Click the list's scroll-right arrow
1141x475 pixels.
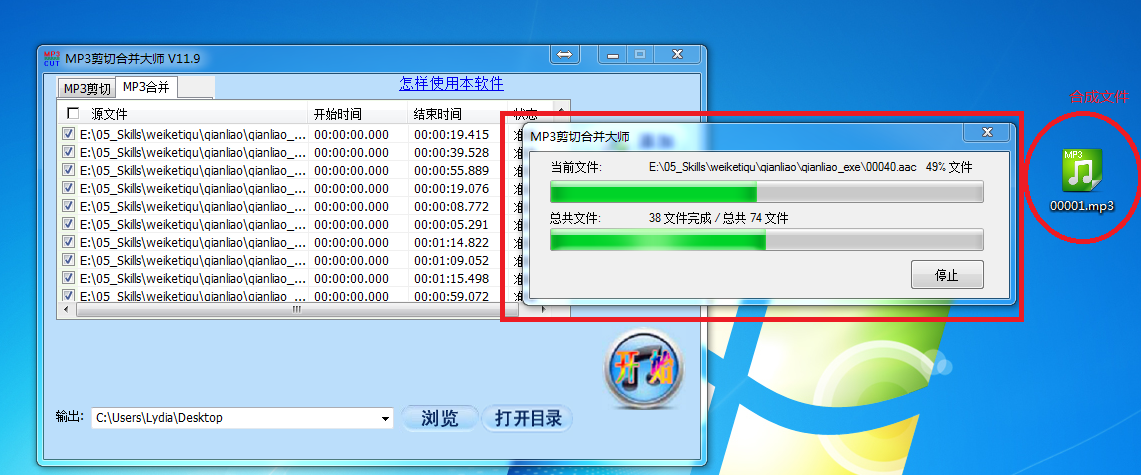click(x=543, y=310)
